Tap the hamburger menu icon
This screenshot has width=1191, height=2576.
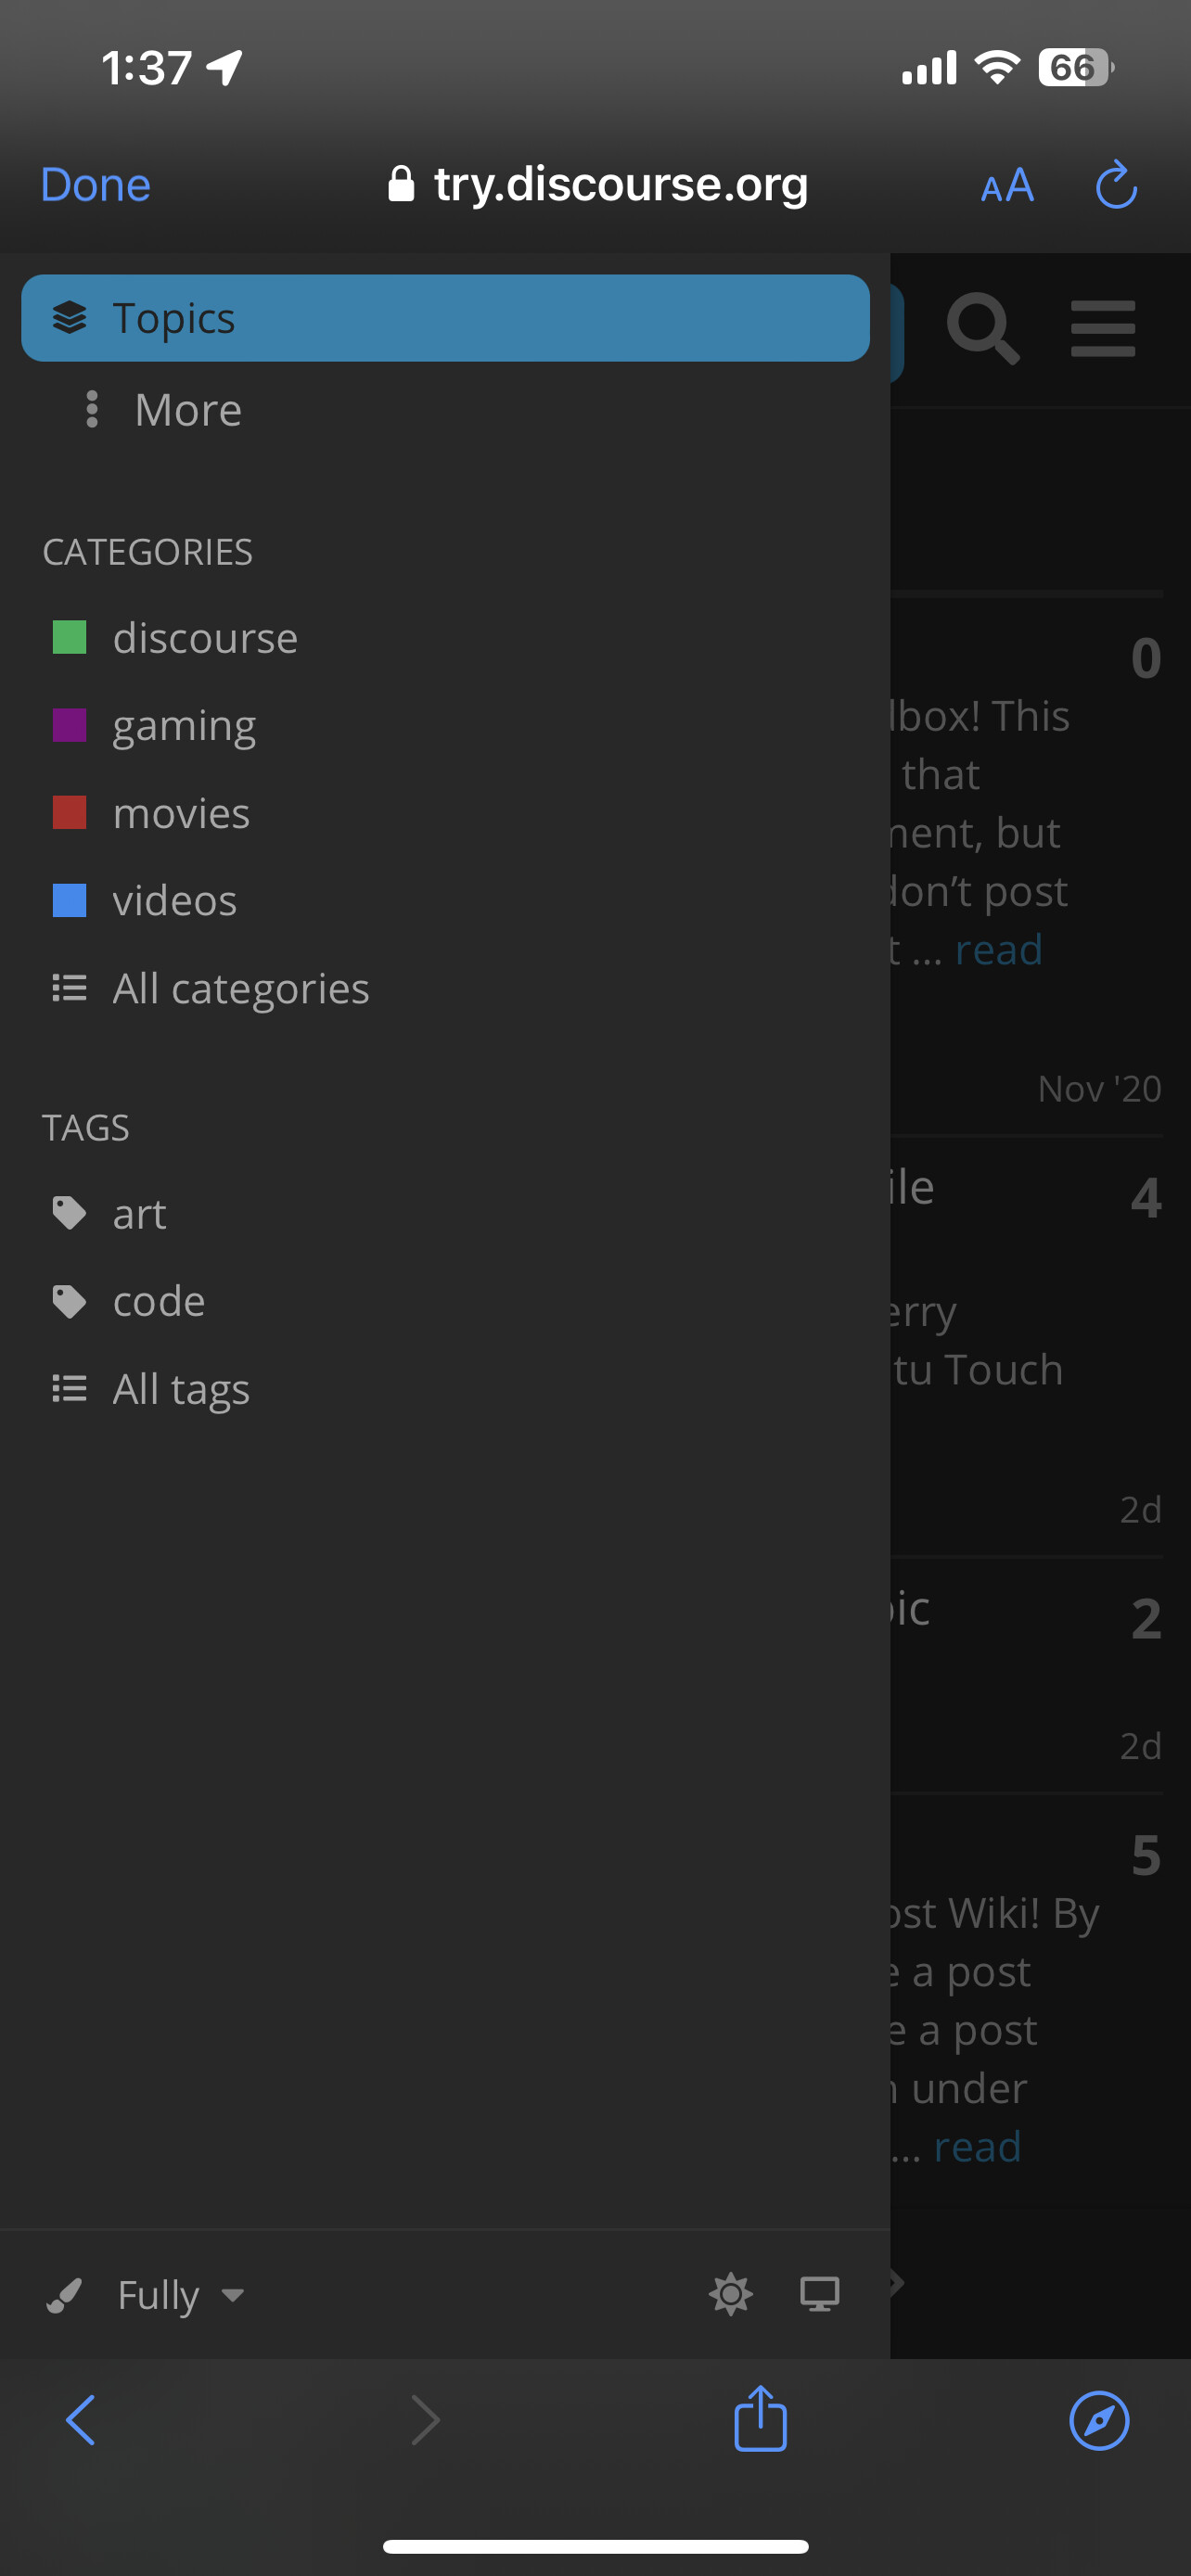pyautogui.click(x=1102, y=328)
